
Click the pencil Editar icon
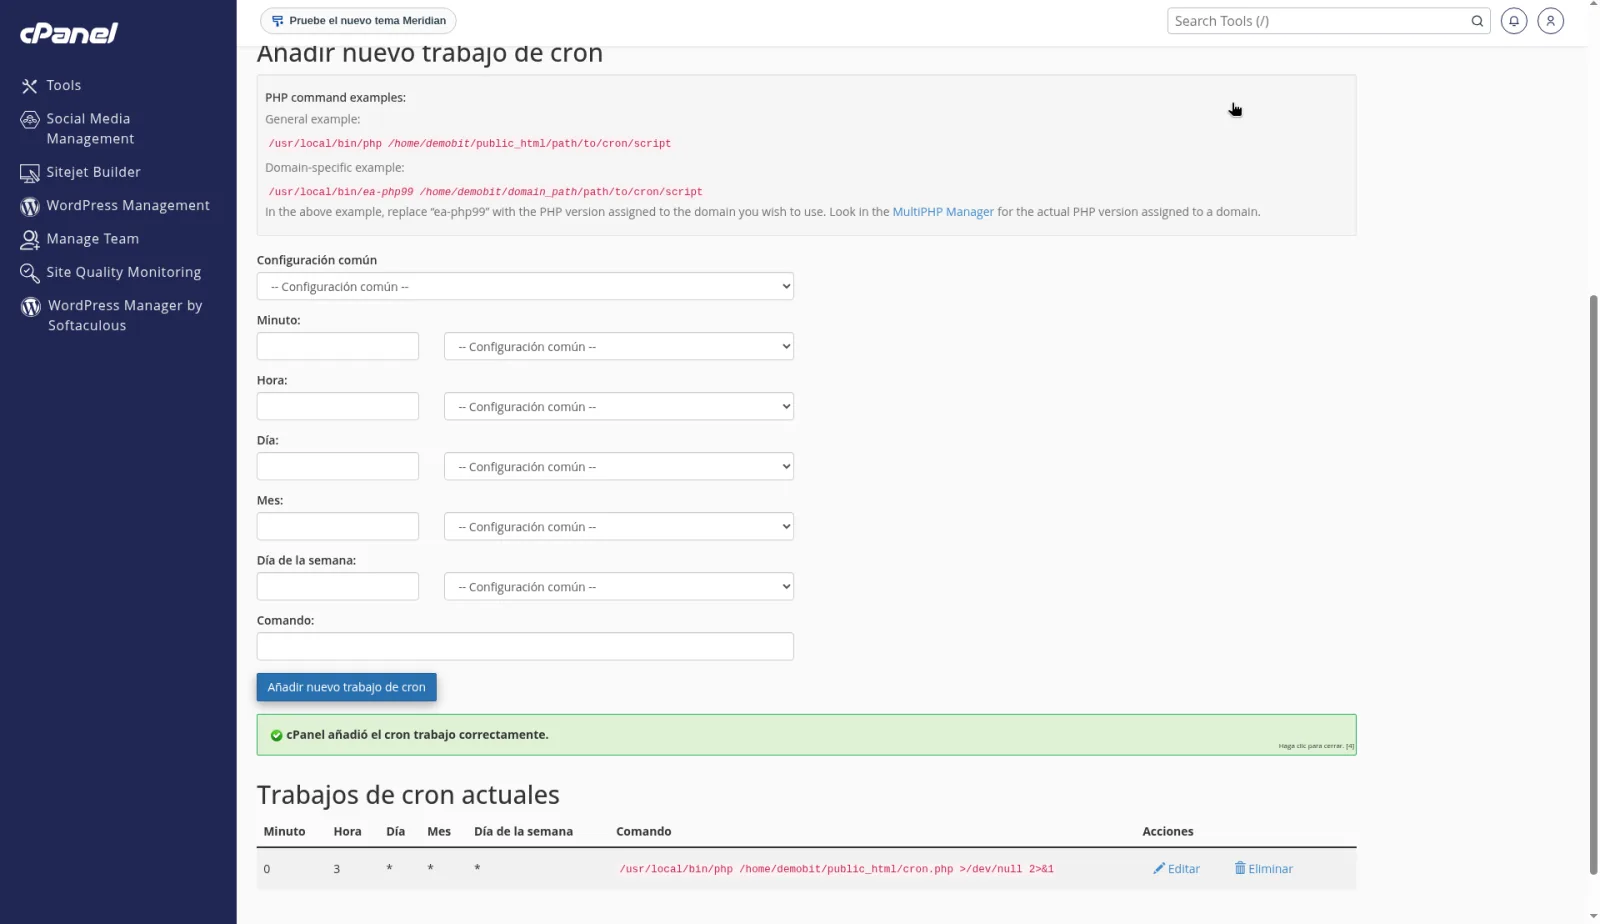click(1159, 868)
